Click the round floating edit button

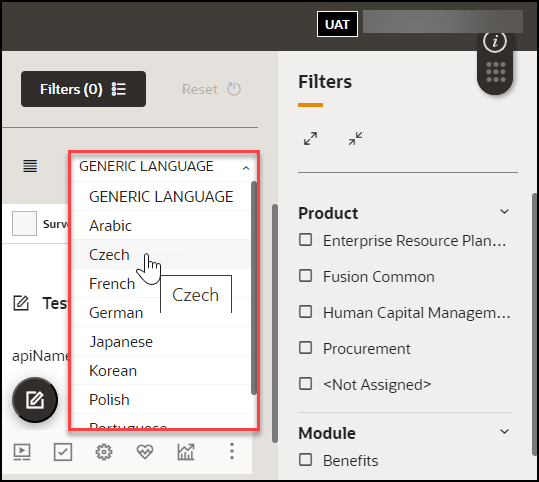(x=35, y=400)
